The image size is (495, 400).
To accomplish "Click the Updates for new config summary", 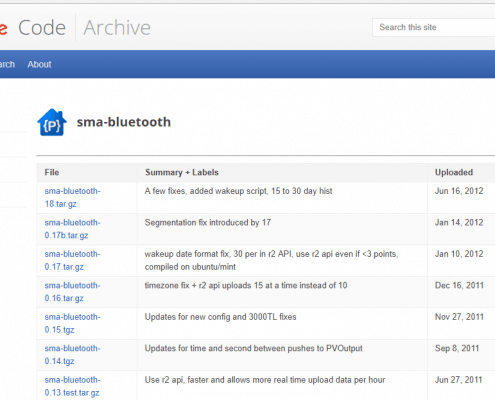I will pos(220,317).
